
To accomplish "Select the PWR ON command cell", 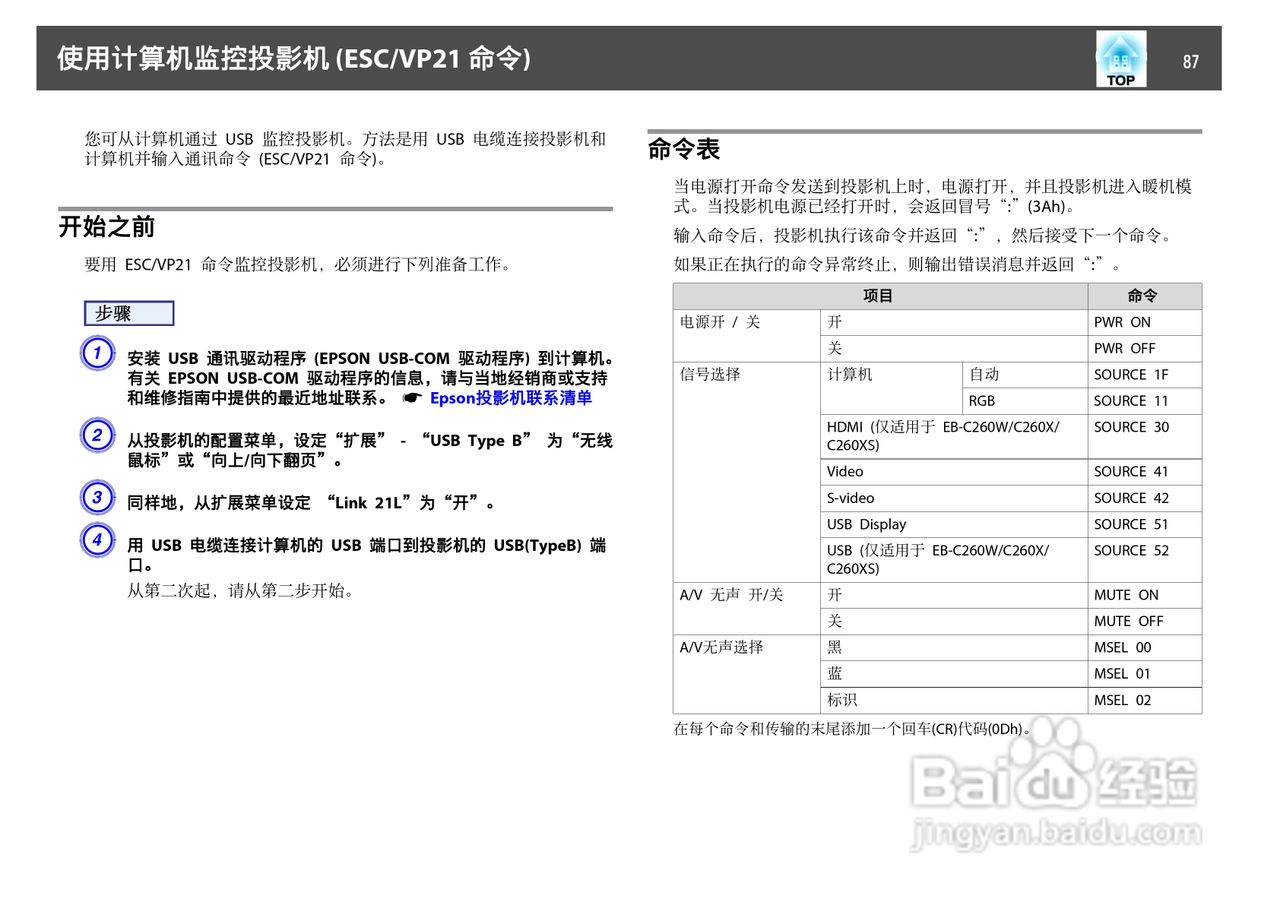I will coord(1145,322).
